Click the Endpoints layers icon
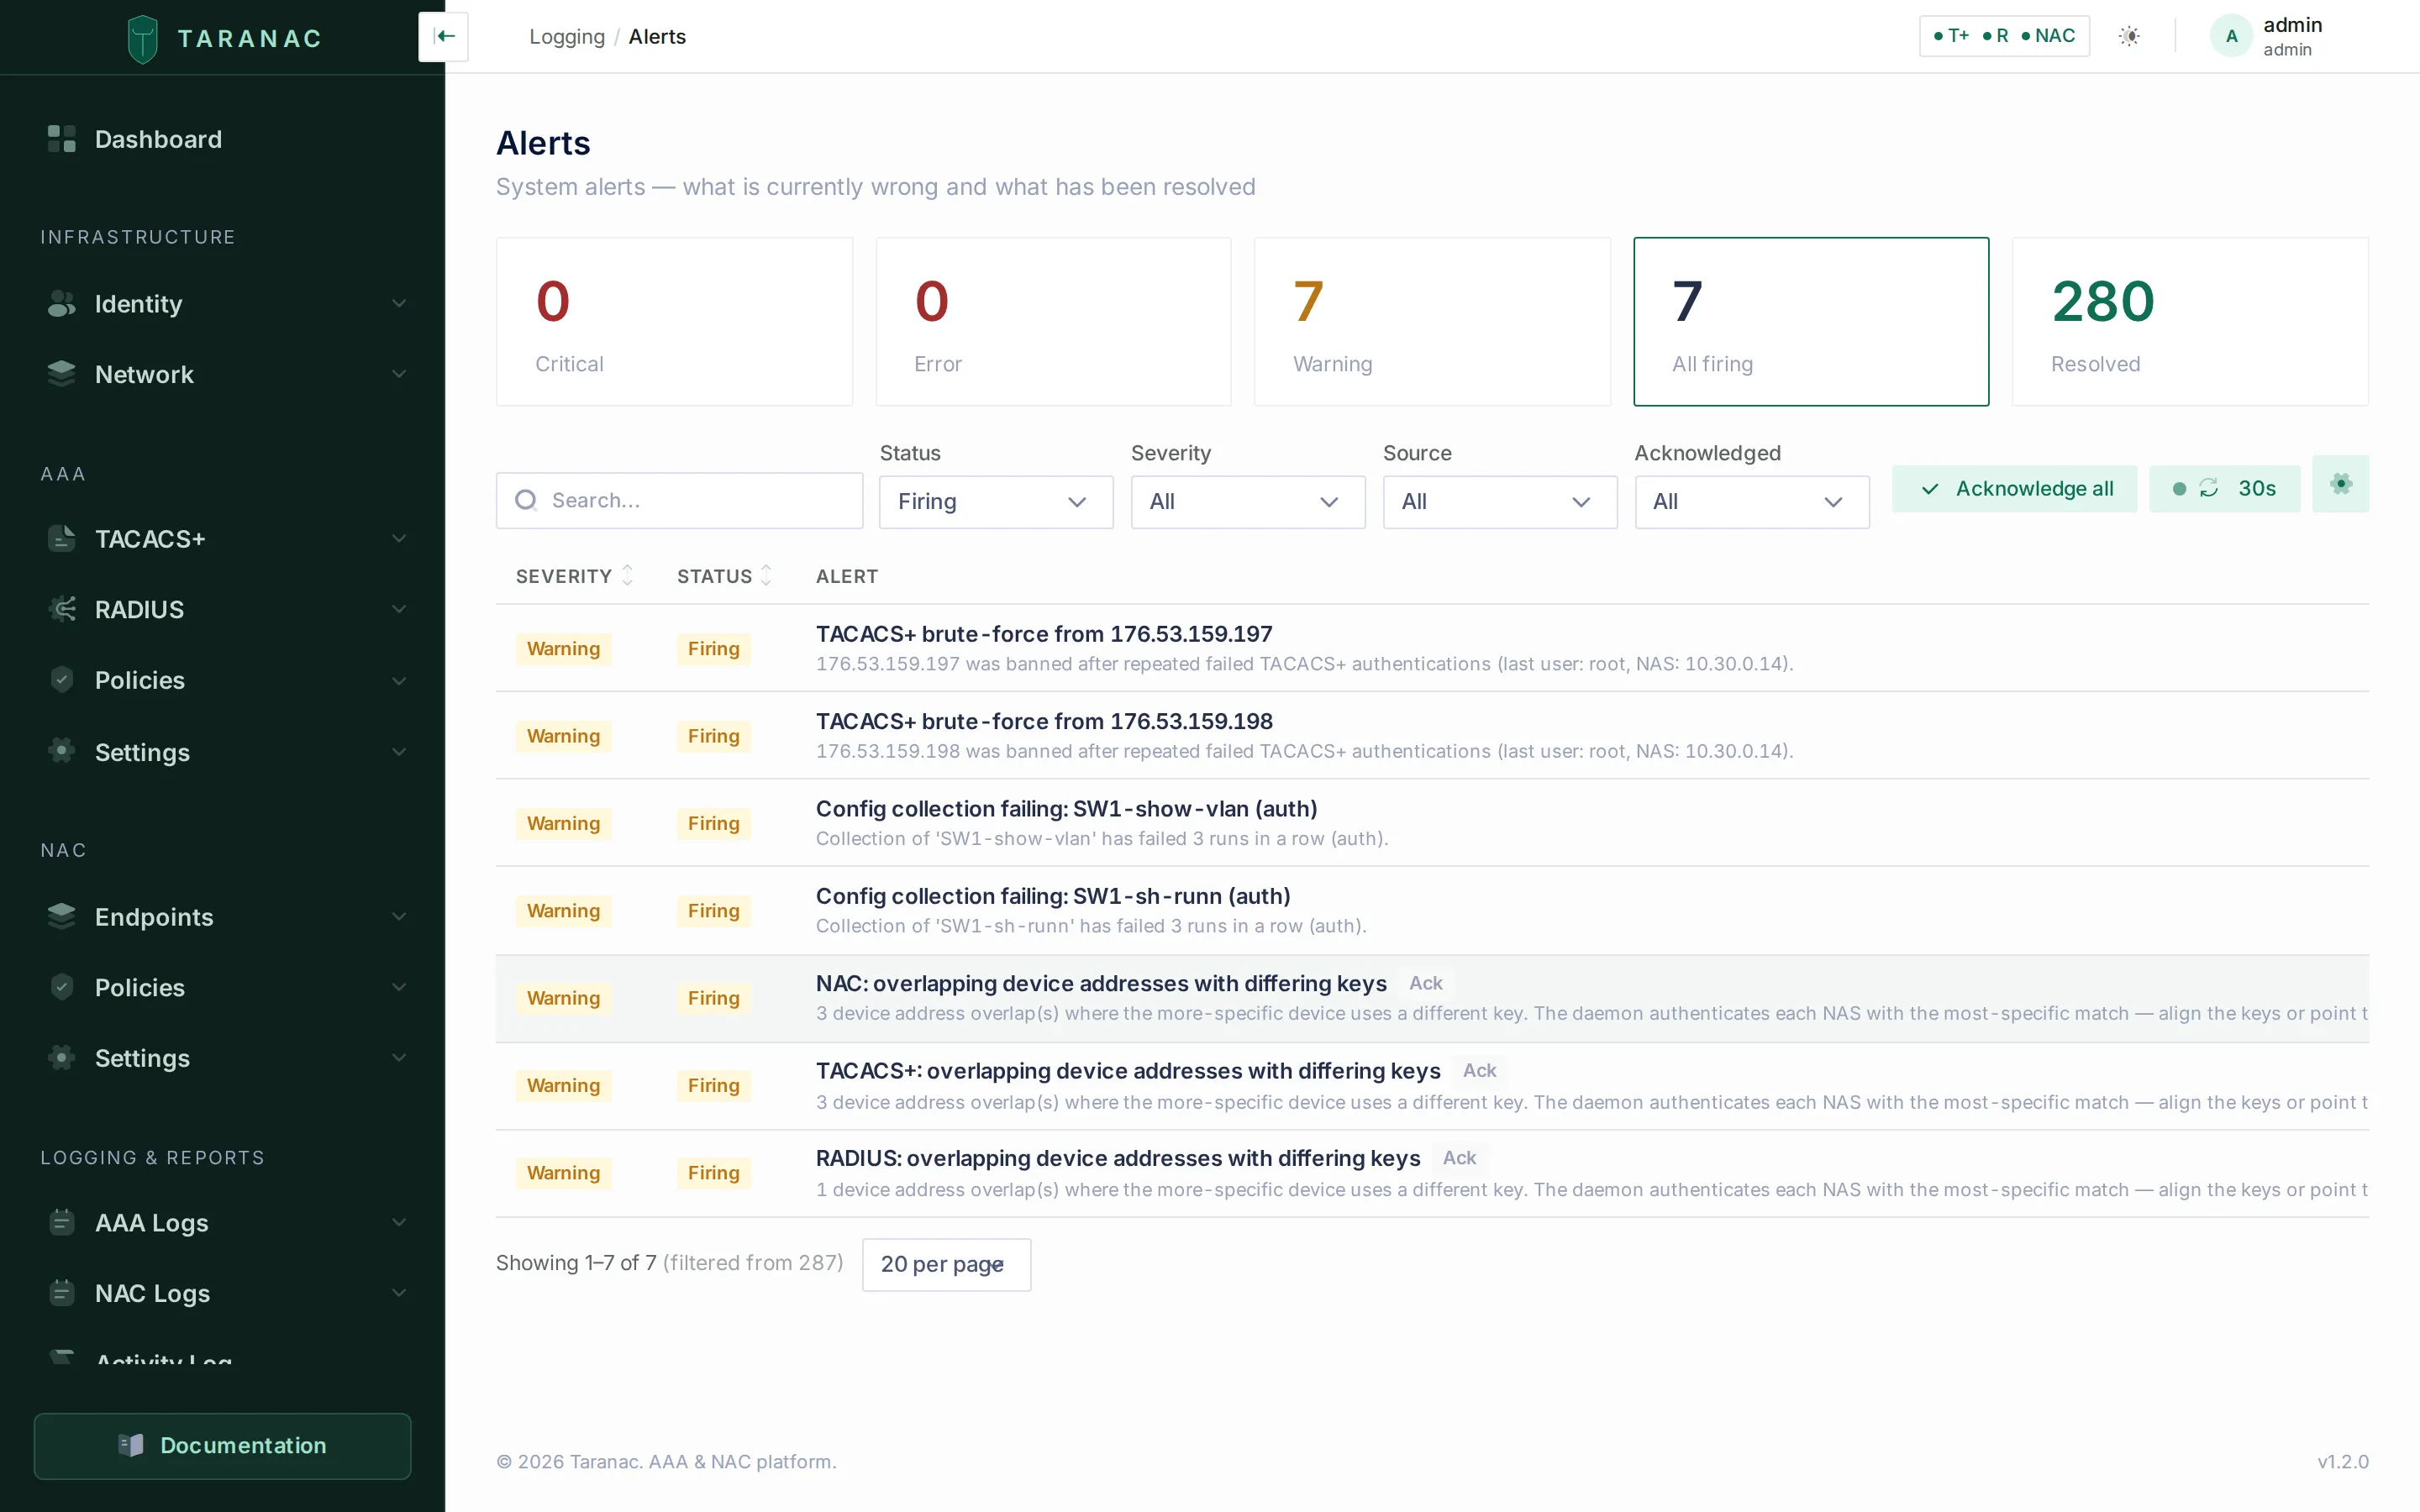 click(62, 916)
